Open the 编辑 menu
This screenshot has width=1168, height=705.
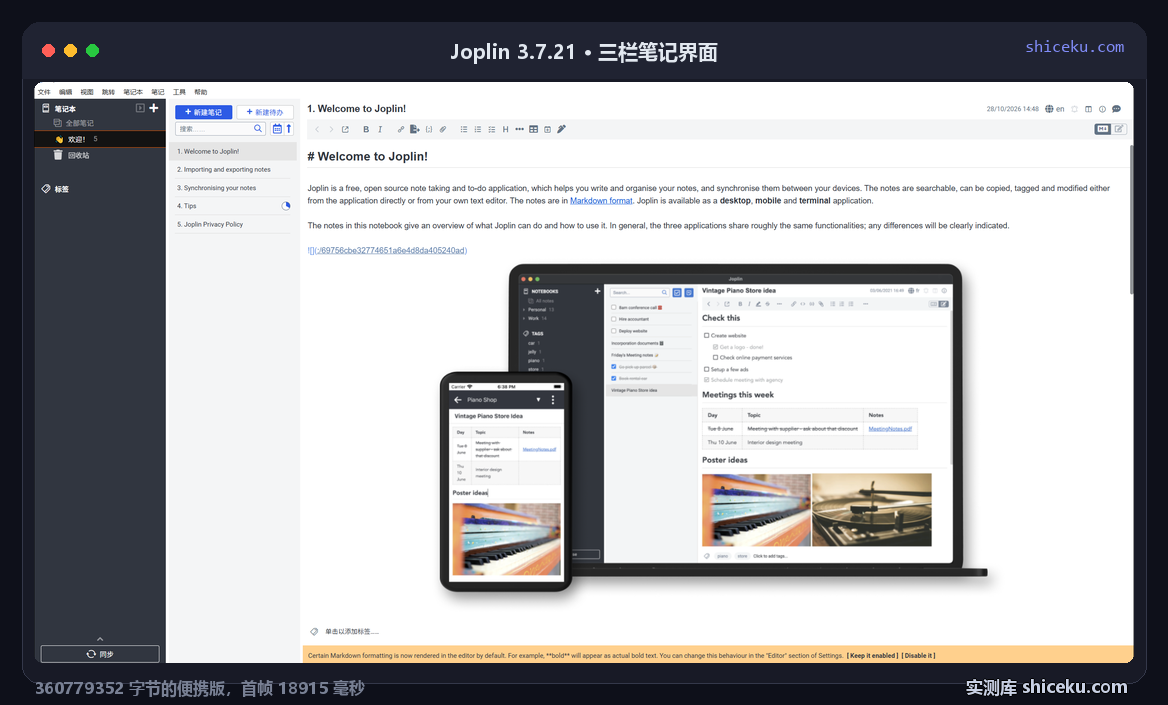(x=66, y=92)
